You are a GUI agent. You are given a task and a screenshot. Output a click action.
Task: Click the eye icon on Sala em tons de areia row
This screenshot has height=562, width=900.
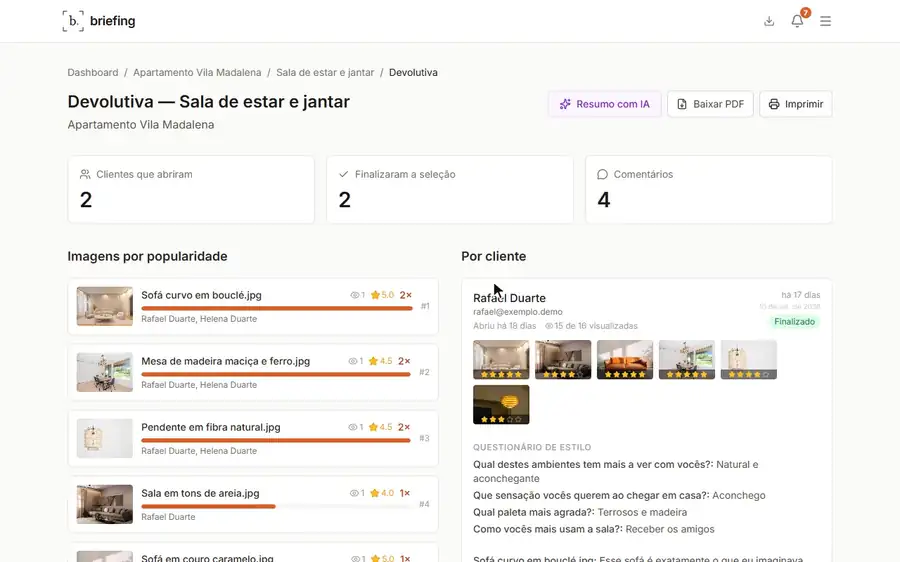coord(354,493)
